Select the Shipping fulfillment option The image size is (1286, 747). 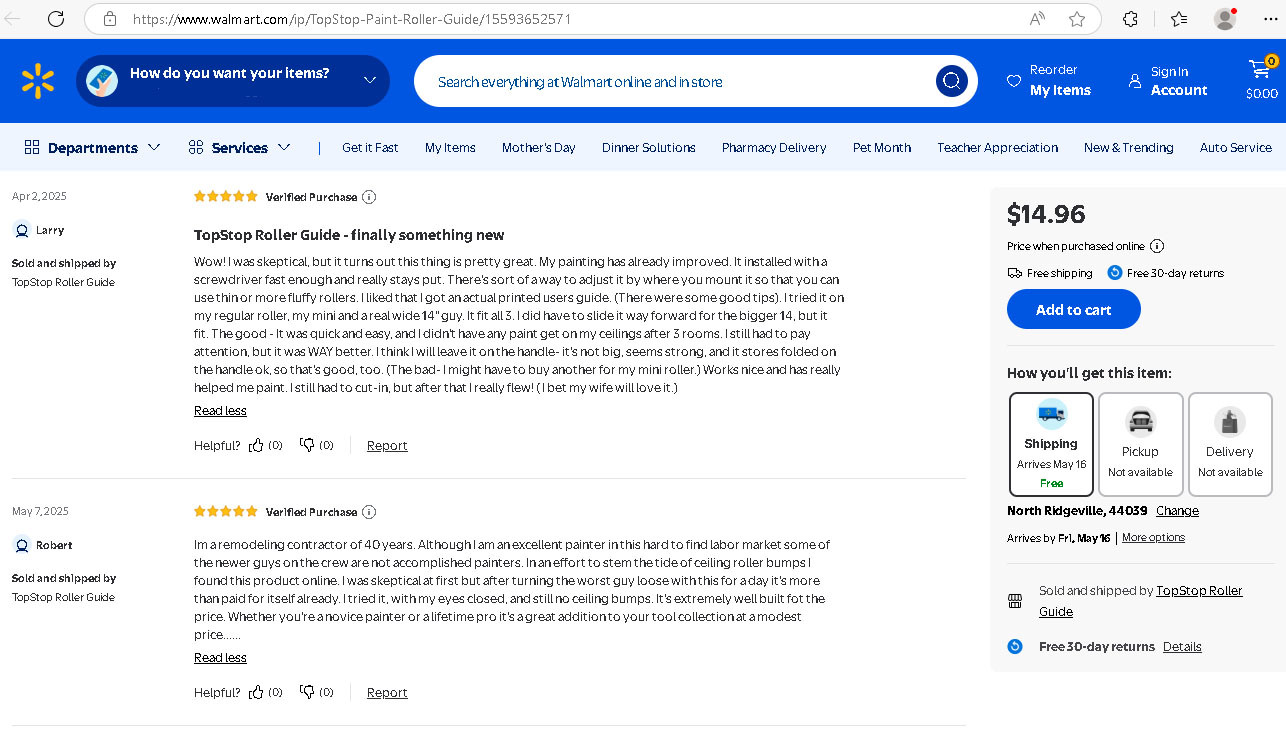[x=1050, y=444]
